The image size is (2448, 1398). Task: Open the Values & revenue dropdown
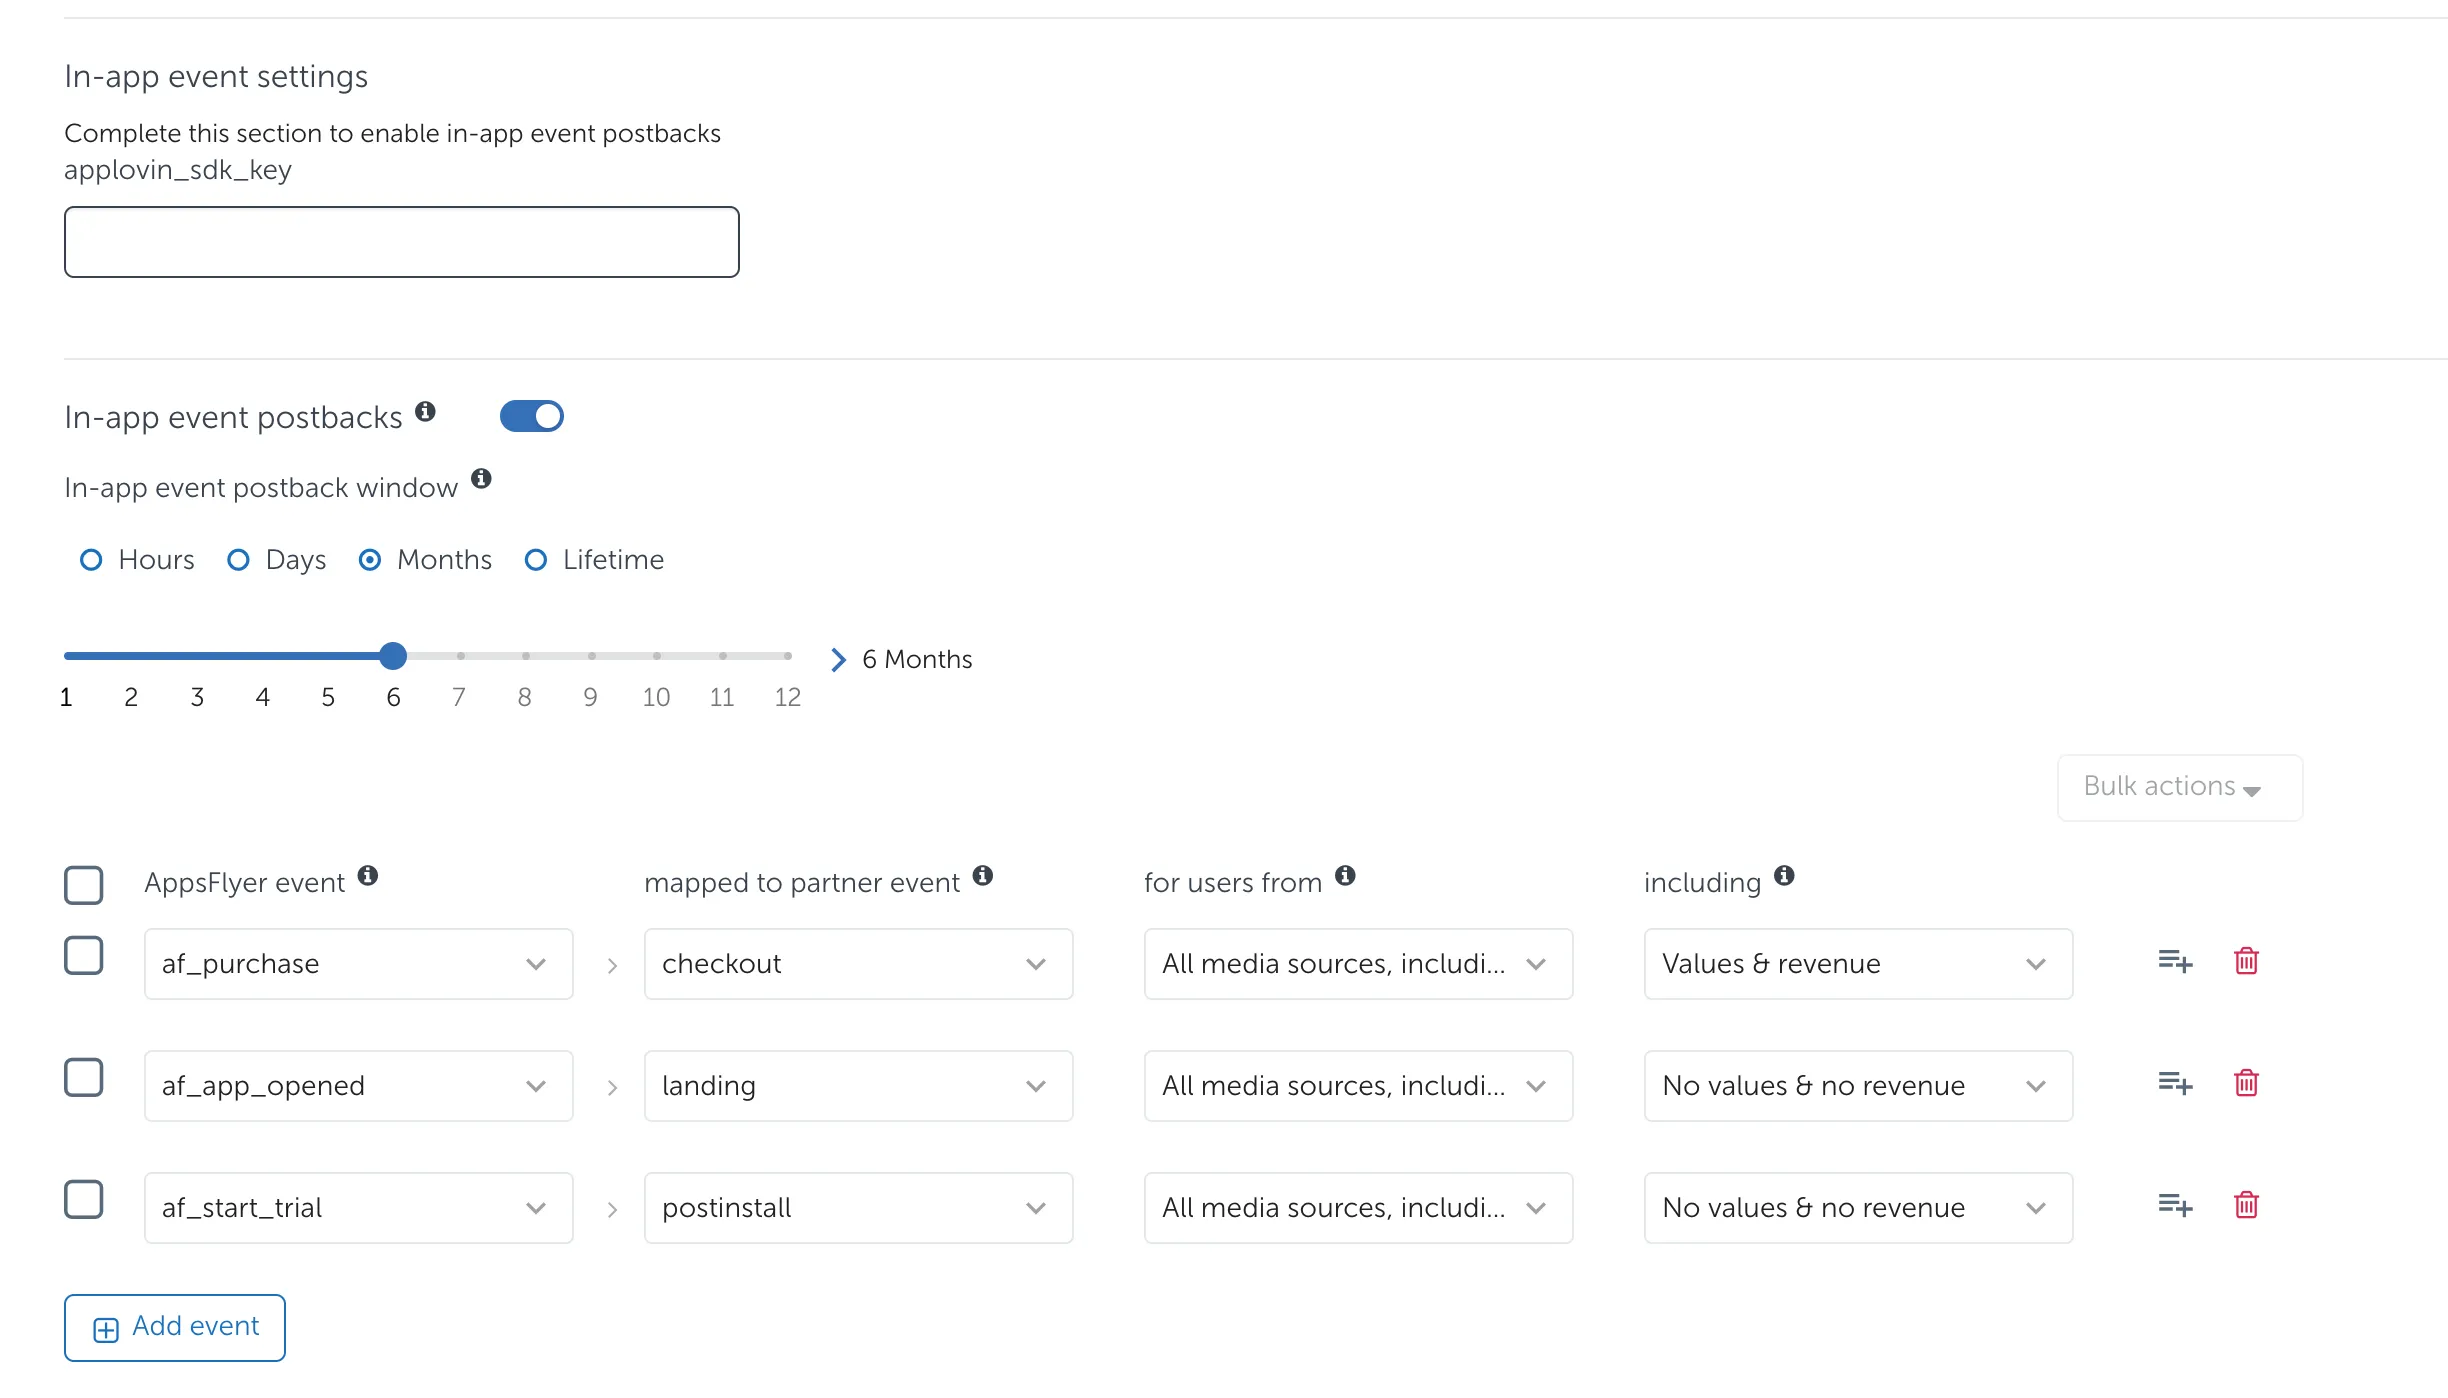pos(1859,964)
